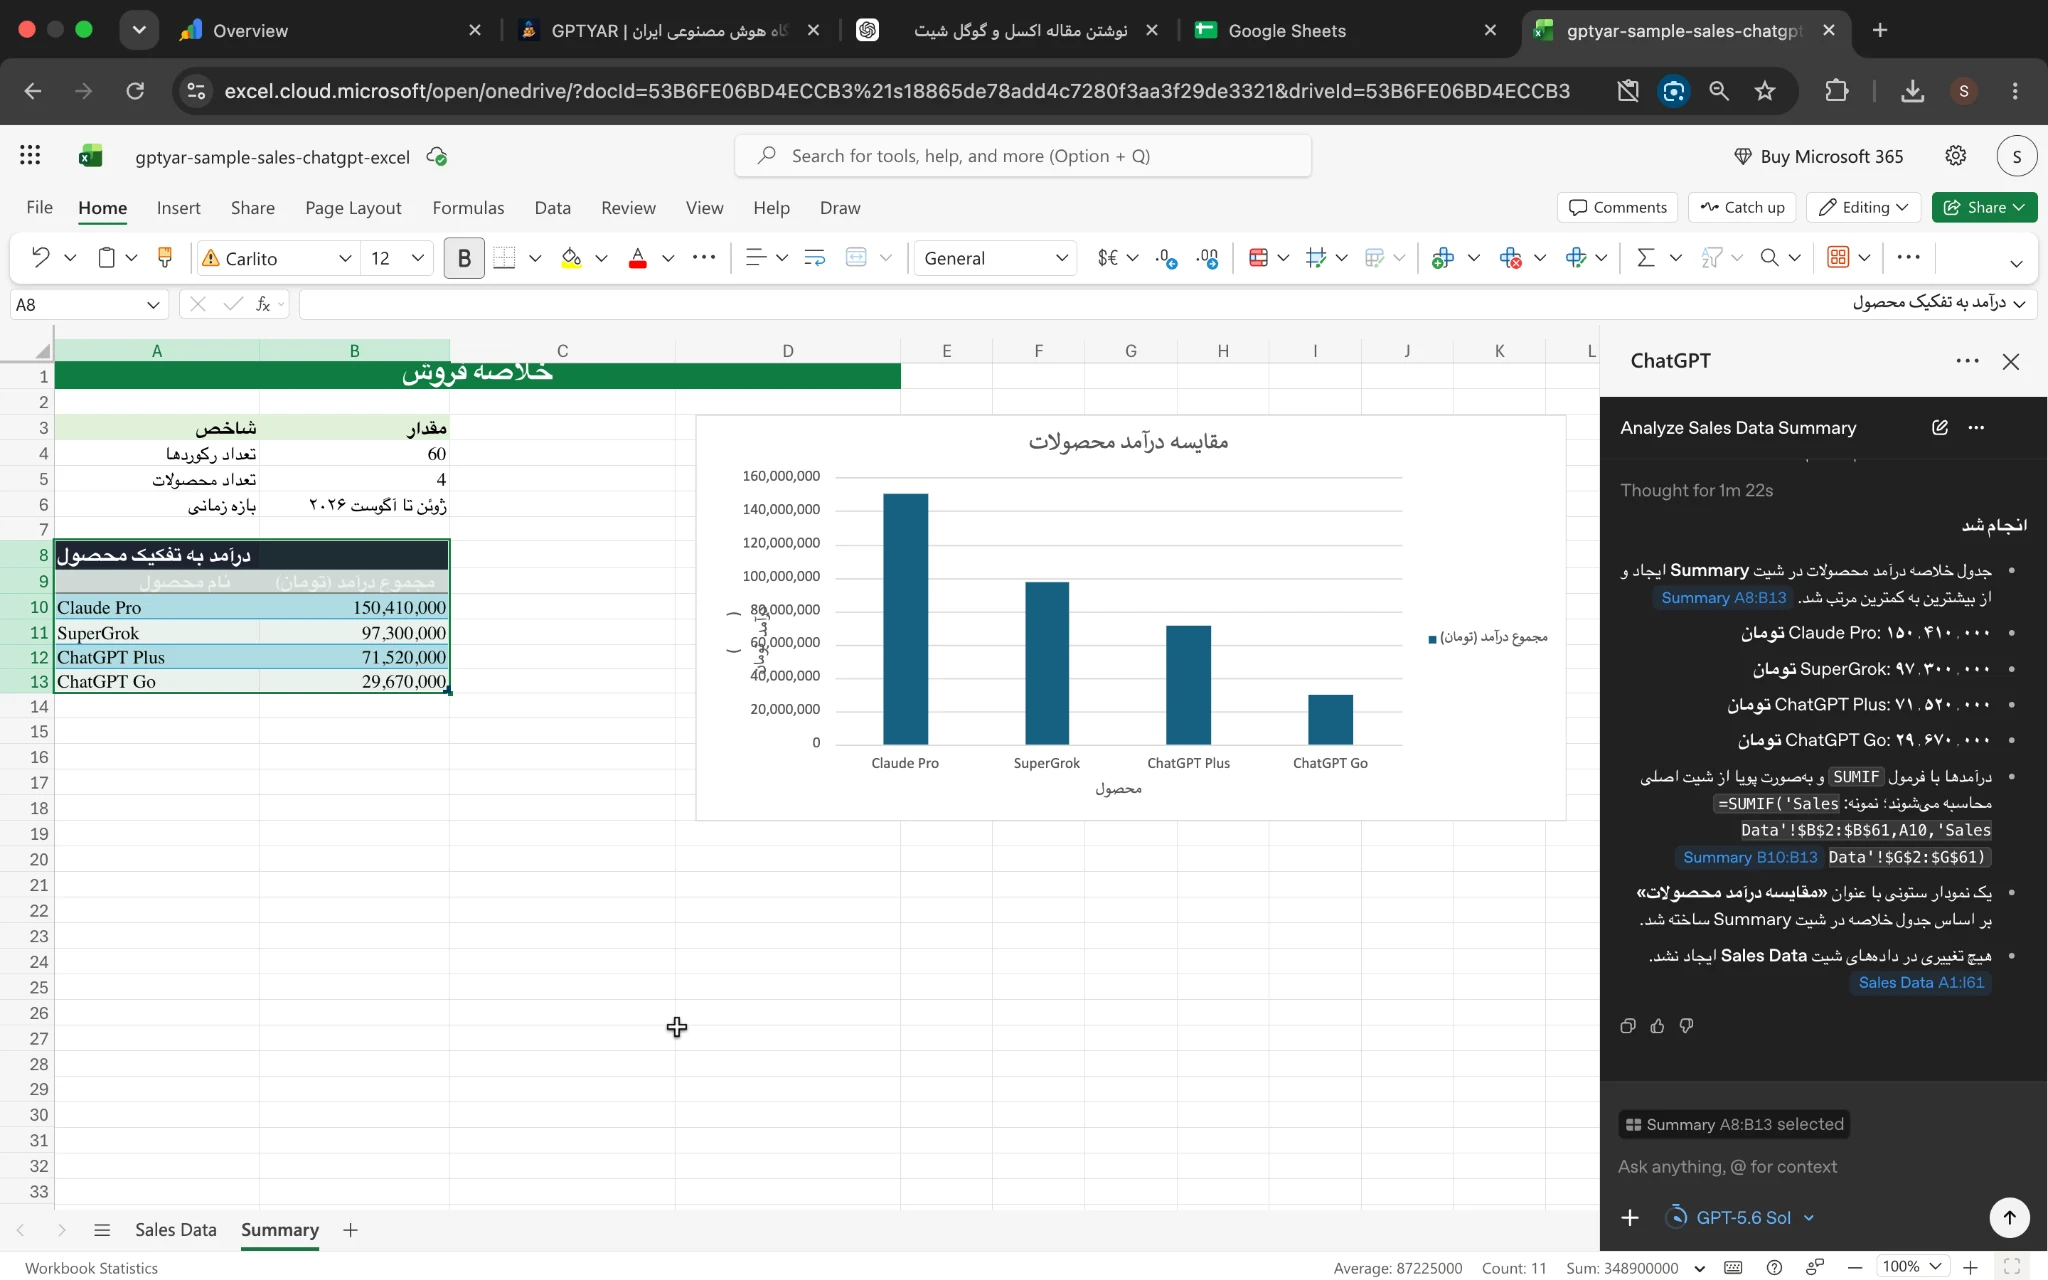Click thumbs up on ChatGPT response
Image resolution: width=2048 pixels, height=1280 pixels.
(1657, 1026)
